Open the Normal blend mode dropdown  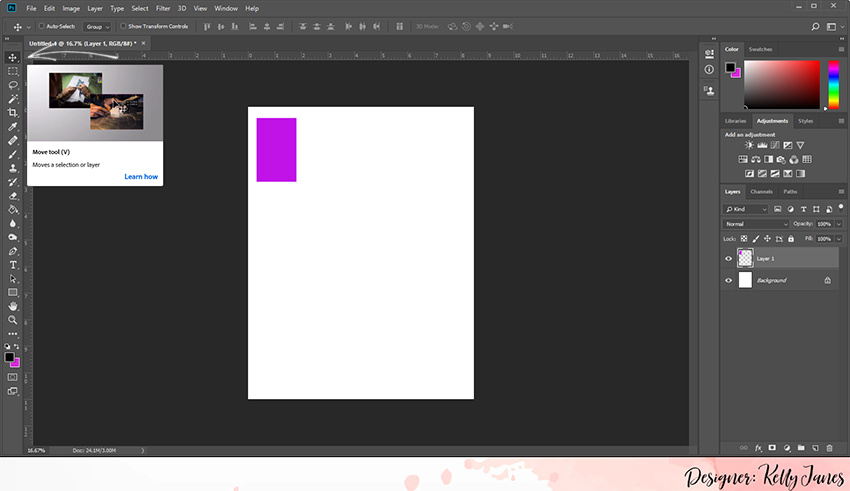tap(756, 224)
